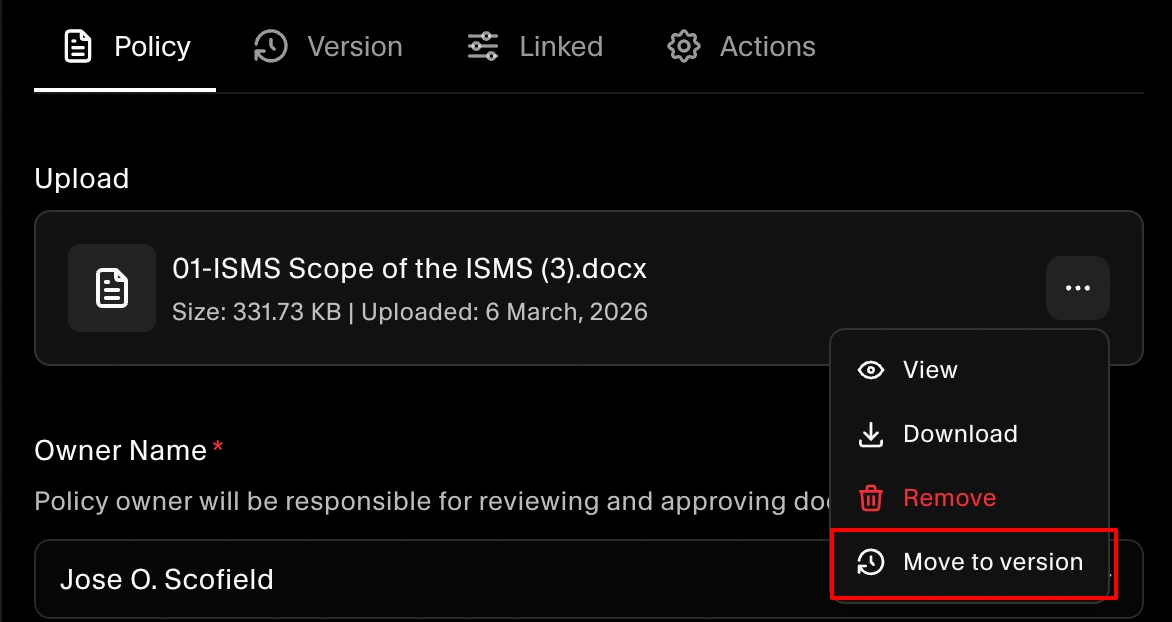1172x622 pixels.
Task: Go to the Actions tab label
Action: (x=768, y=47)
